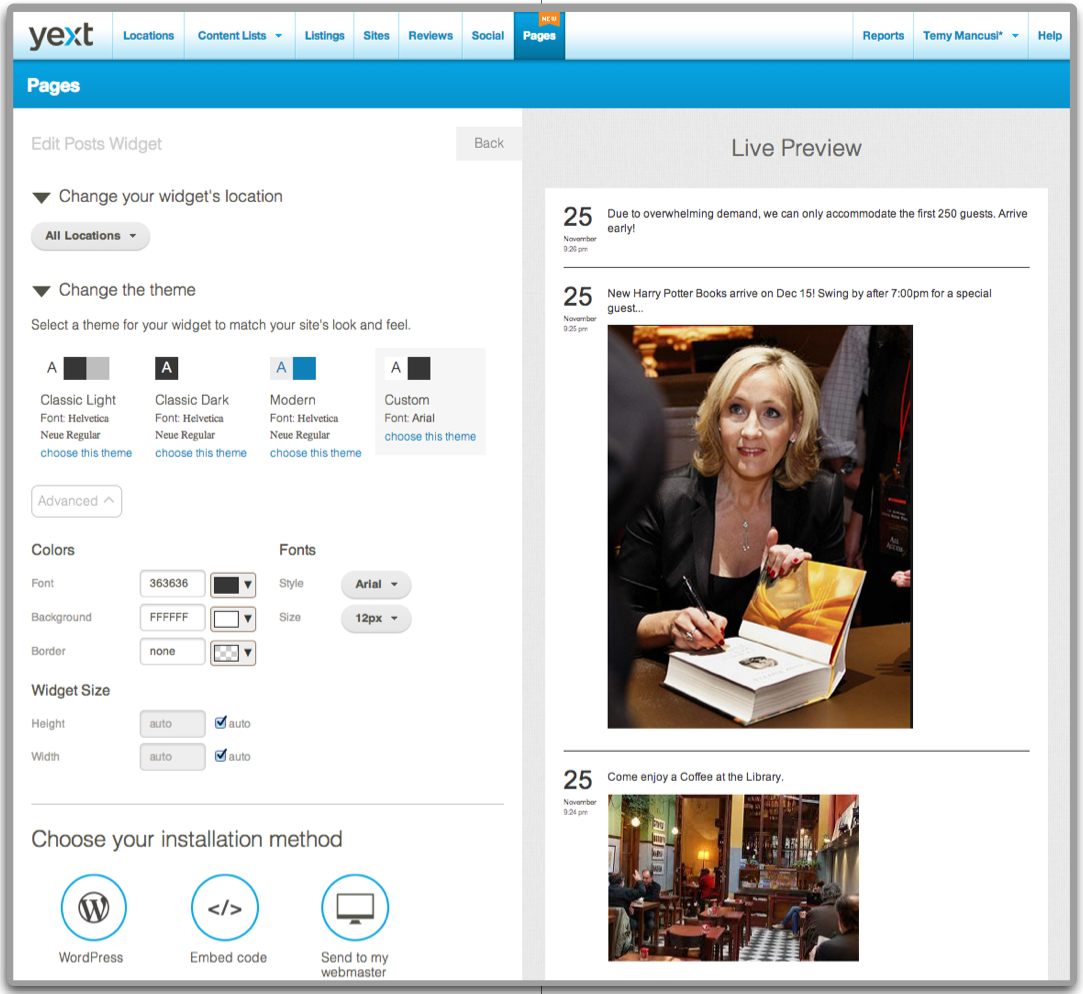The height and width of the screenshot is (994, 1083).
Task: Click the WordPress installation icon
Action: pyautogui.click(x=94, y=908)
